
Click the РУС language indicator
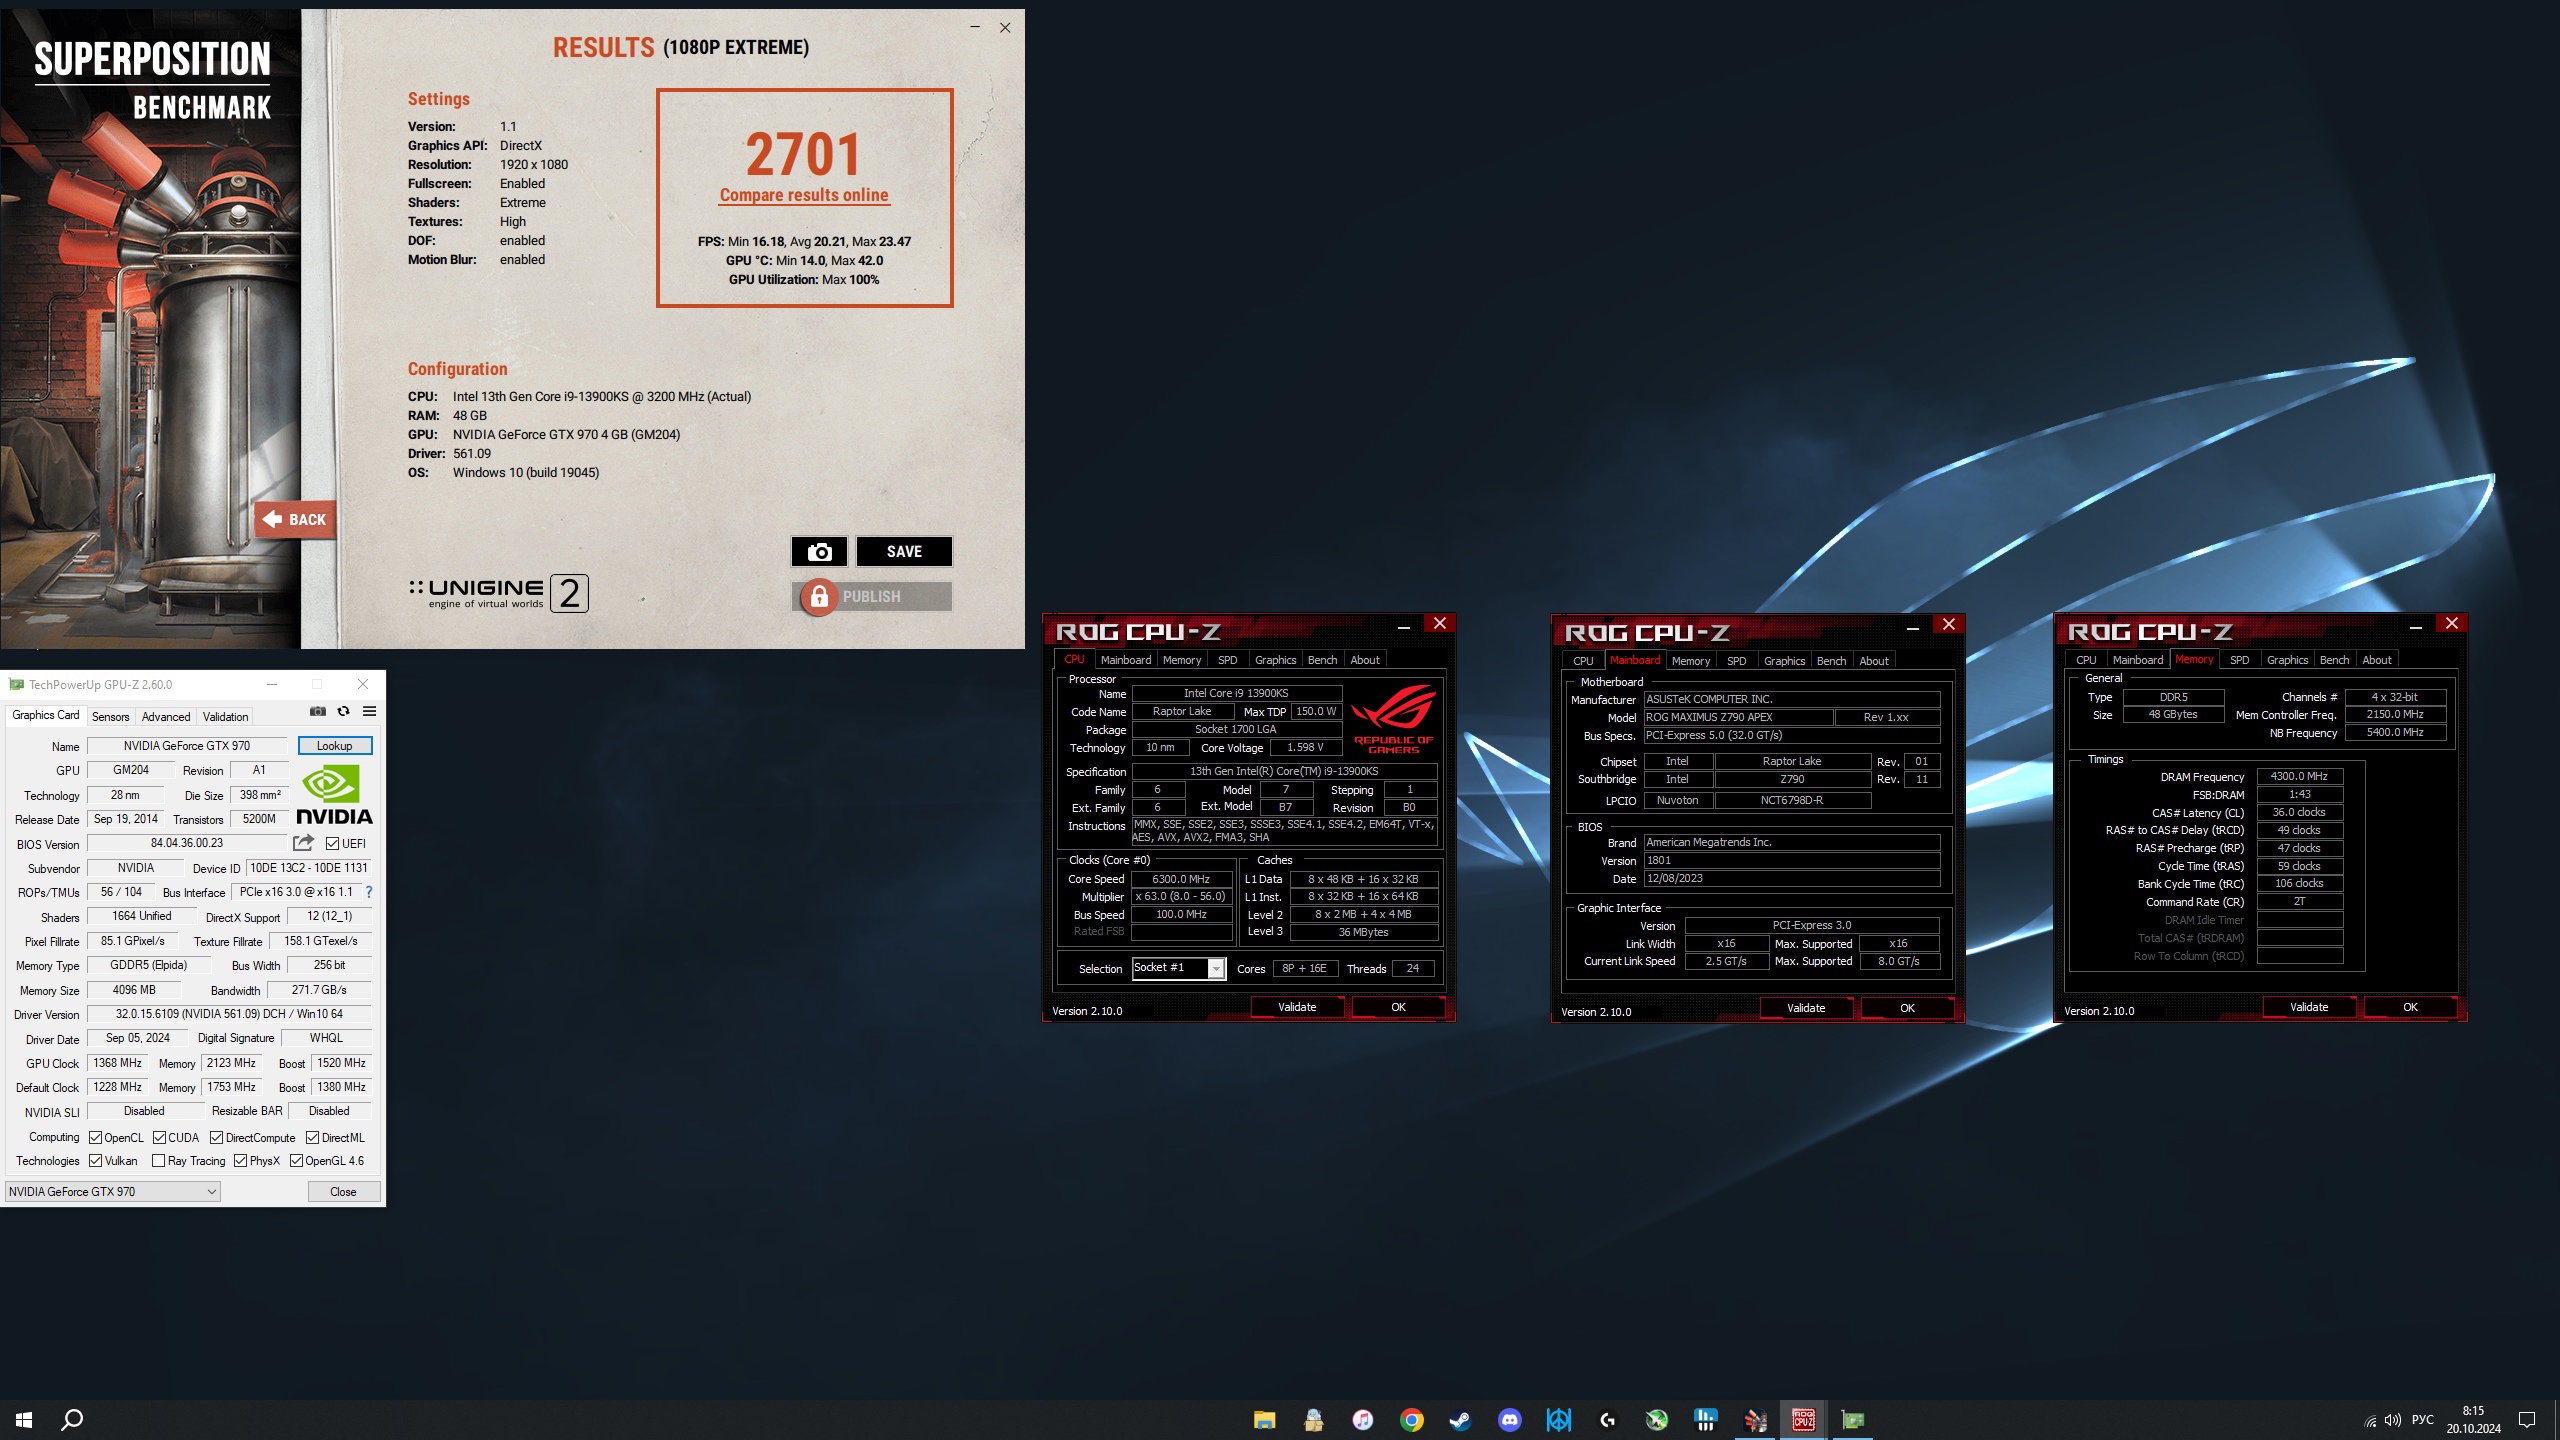tap(2423, 1420)
